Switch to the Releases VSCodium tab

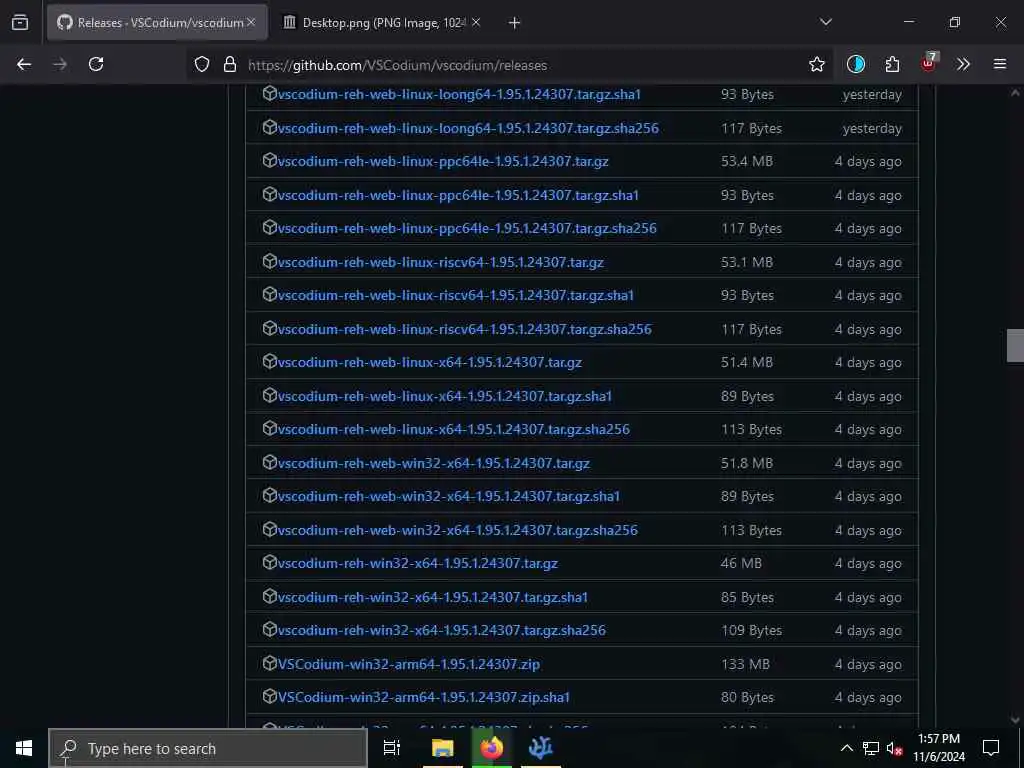pos(157,23)
